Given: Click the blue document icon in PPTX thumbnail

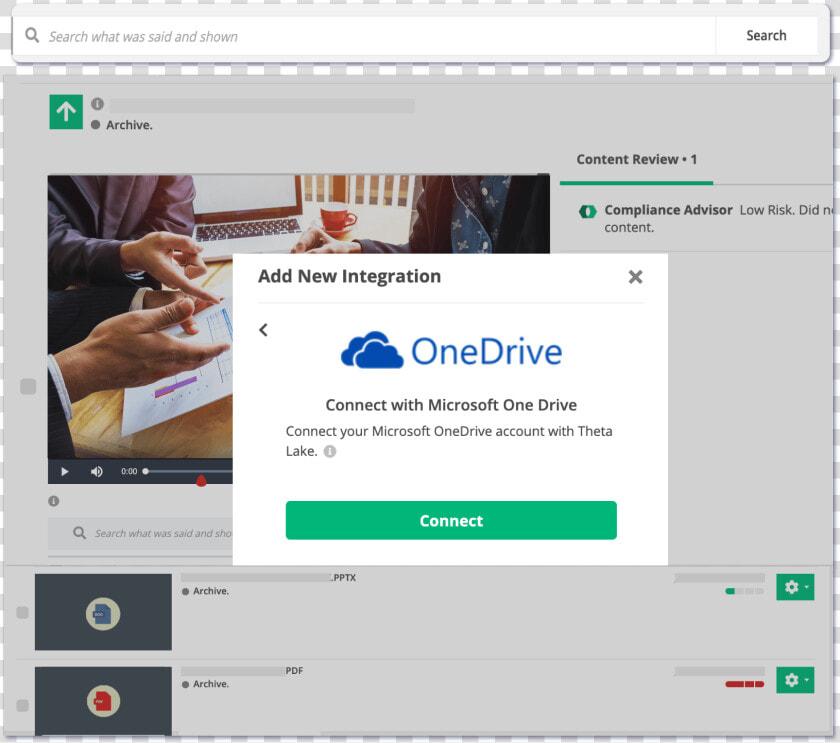Looking at the screenshot, I should pyautogui.click(x=103, y=614).
